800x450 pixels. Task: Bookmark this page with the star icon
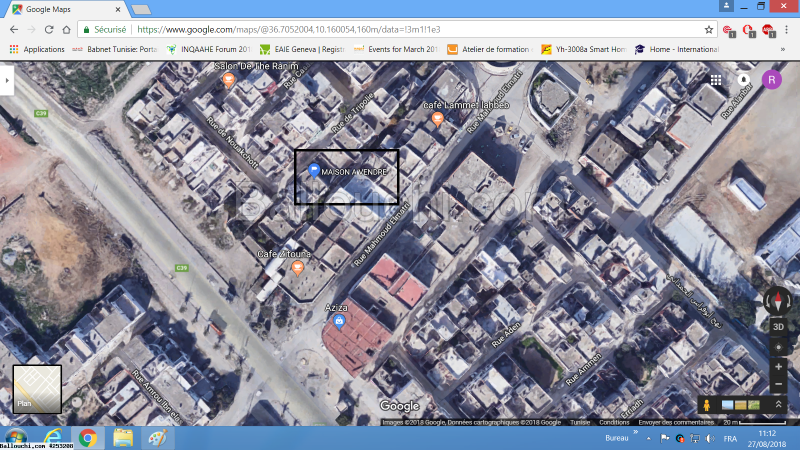pyautogui.click(x=709, y=30)
